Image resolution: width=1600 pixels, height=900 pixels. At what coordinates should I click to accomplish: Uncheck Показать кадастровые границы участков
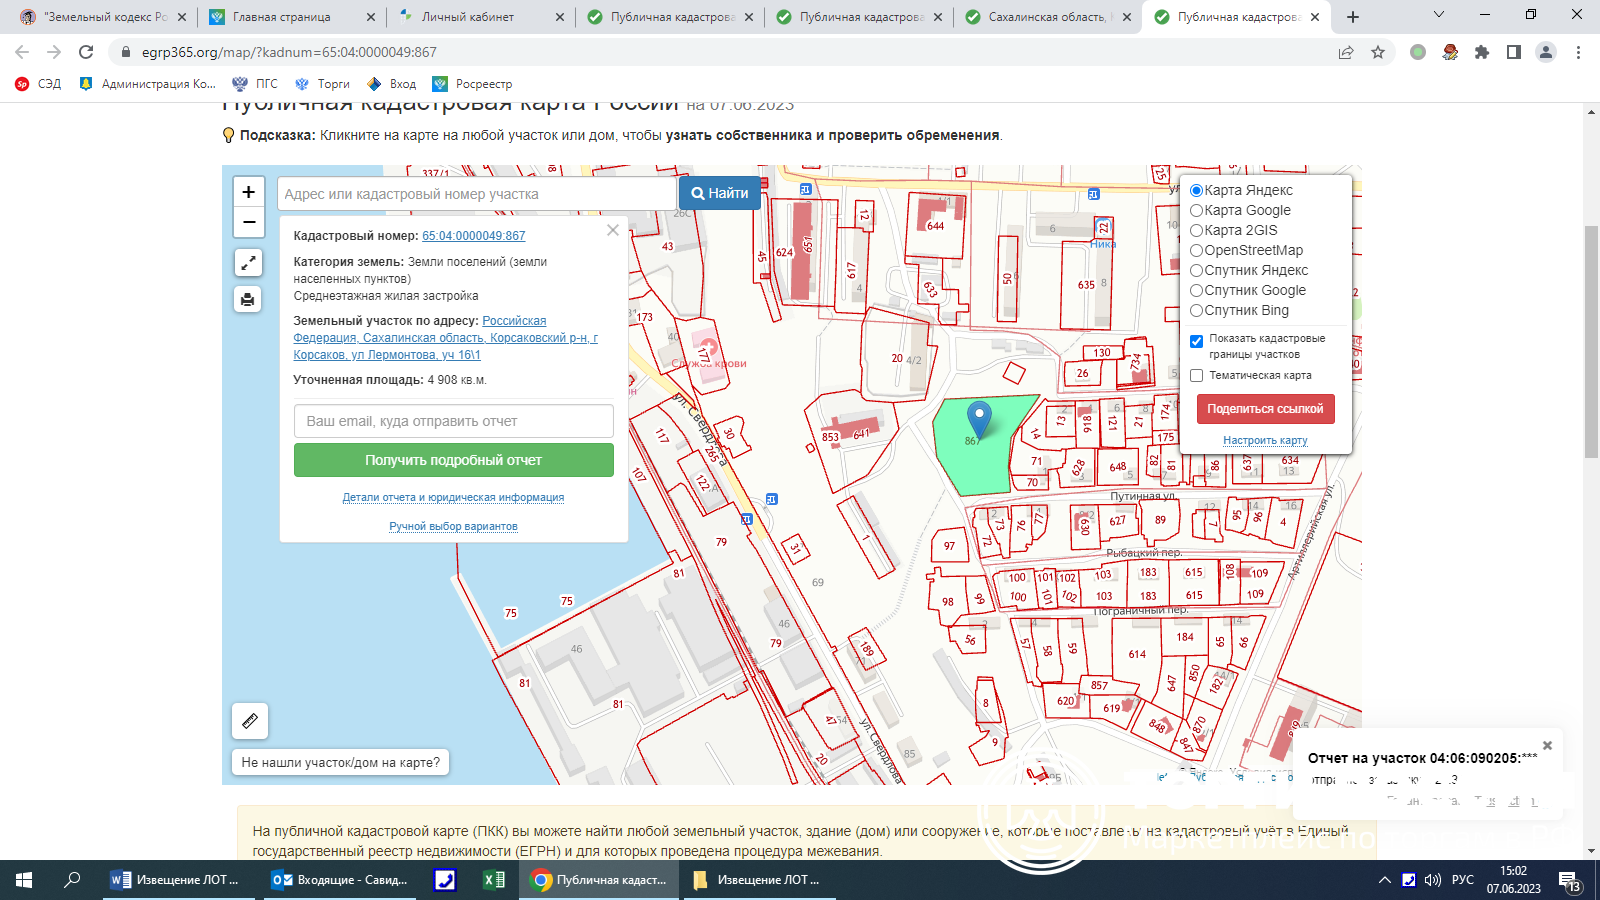(x=1197, y=341)
